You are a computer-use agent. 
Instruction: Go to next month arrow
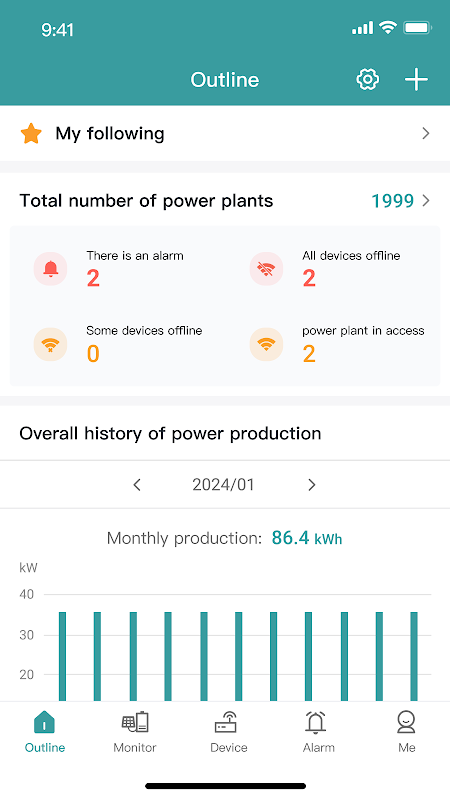(x=312, y=485)
